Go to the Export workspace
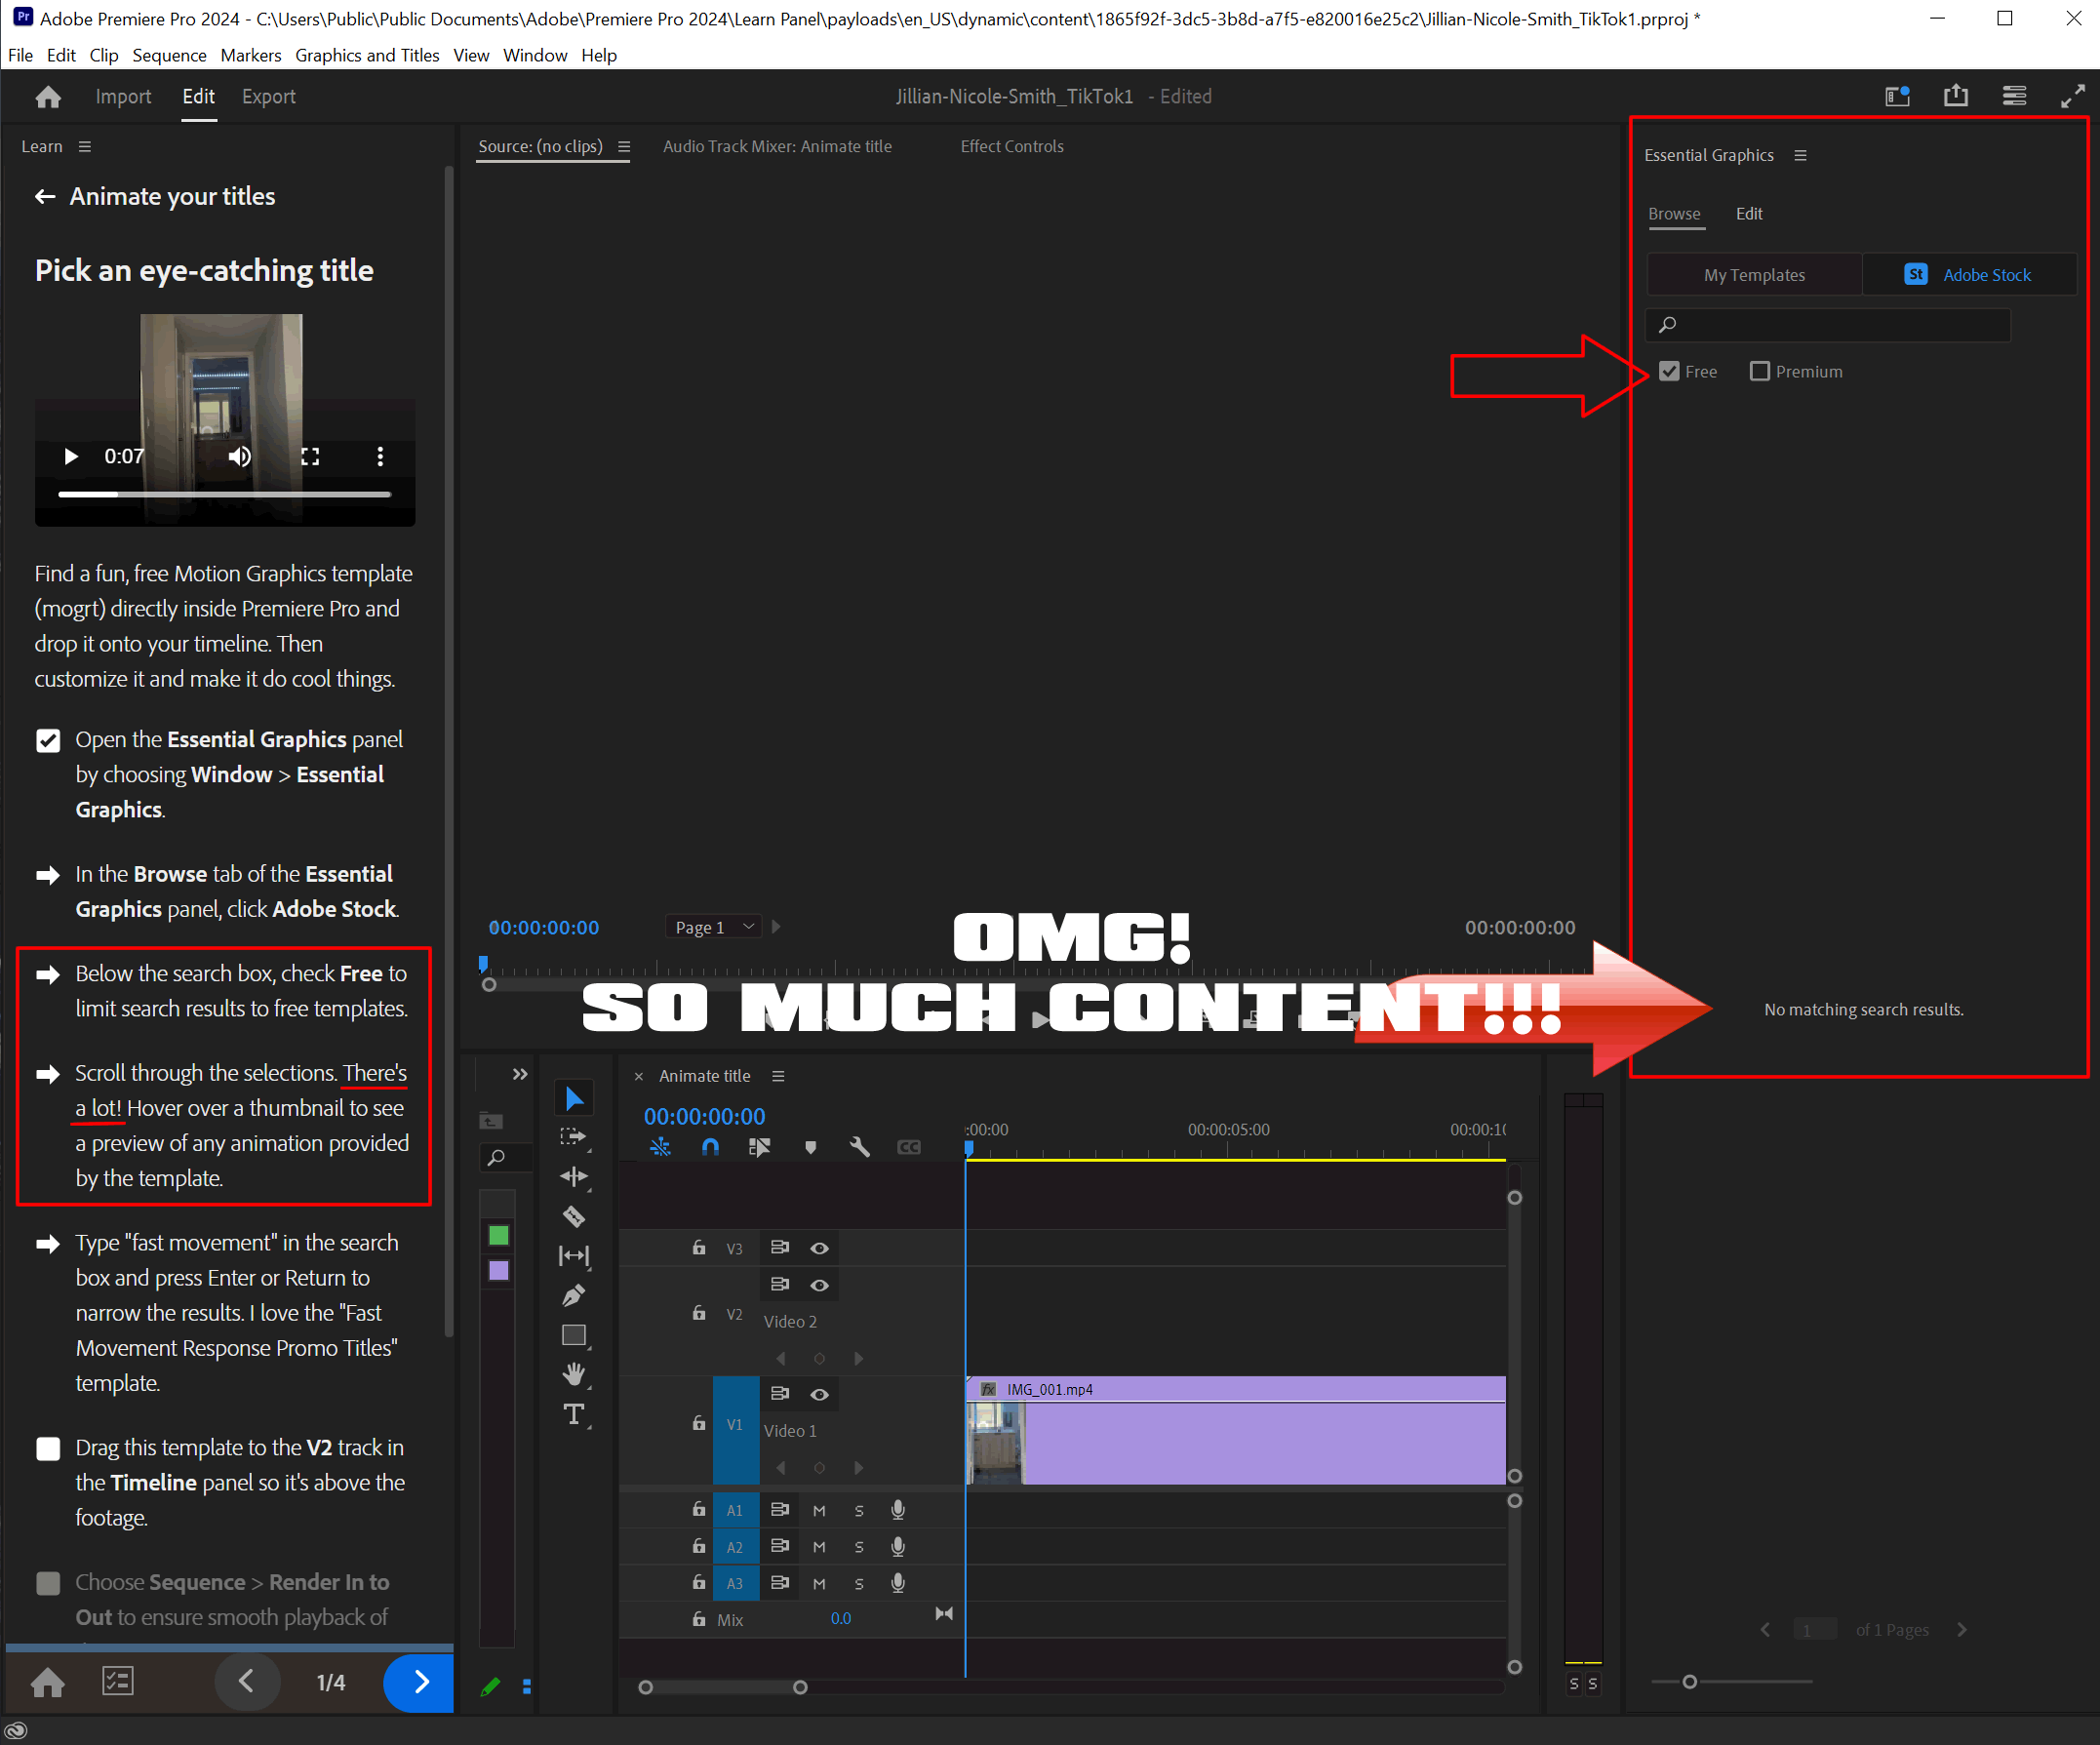 point(269,96)
